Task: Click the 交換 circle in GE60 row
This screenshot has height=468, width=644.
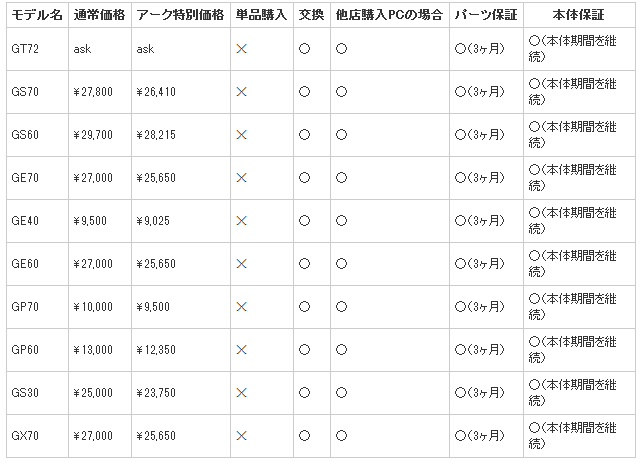Action: tap(304, 263)
